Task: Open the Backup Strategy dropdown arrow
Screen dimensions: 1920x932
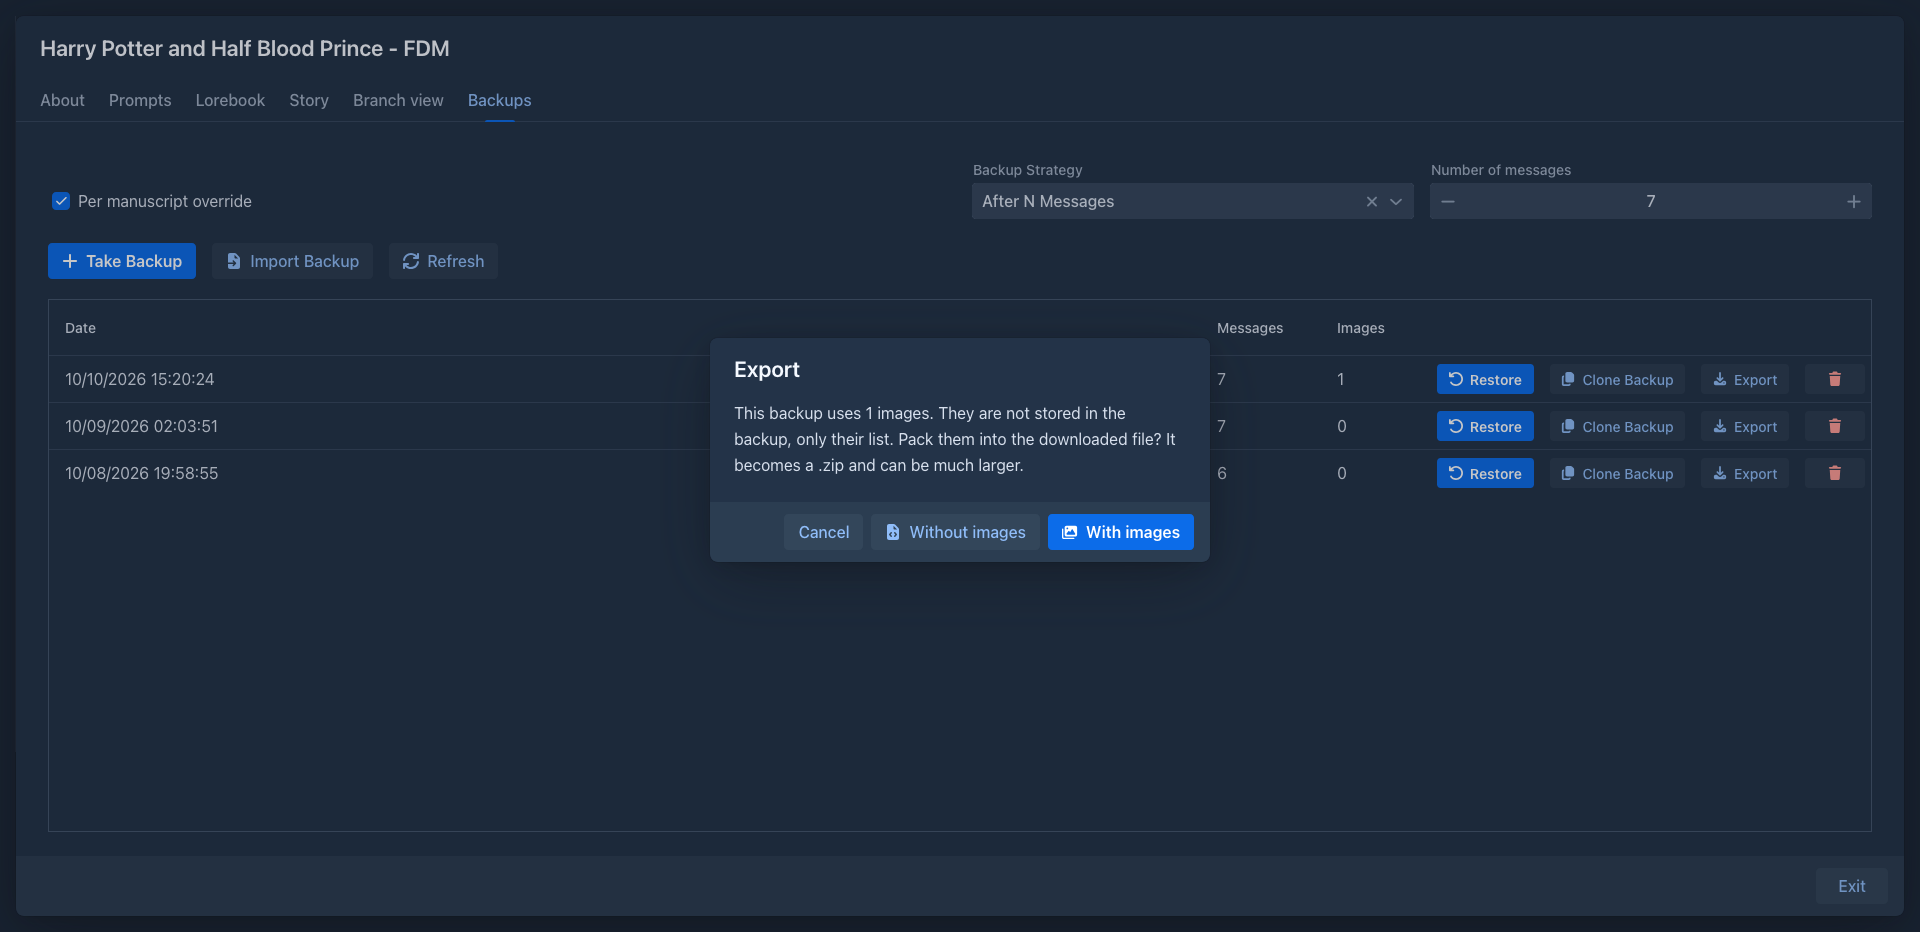Action: coord(1396,201)
